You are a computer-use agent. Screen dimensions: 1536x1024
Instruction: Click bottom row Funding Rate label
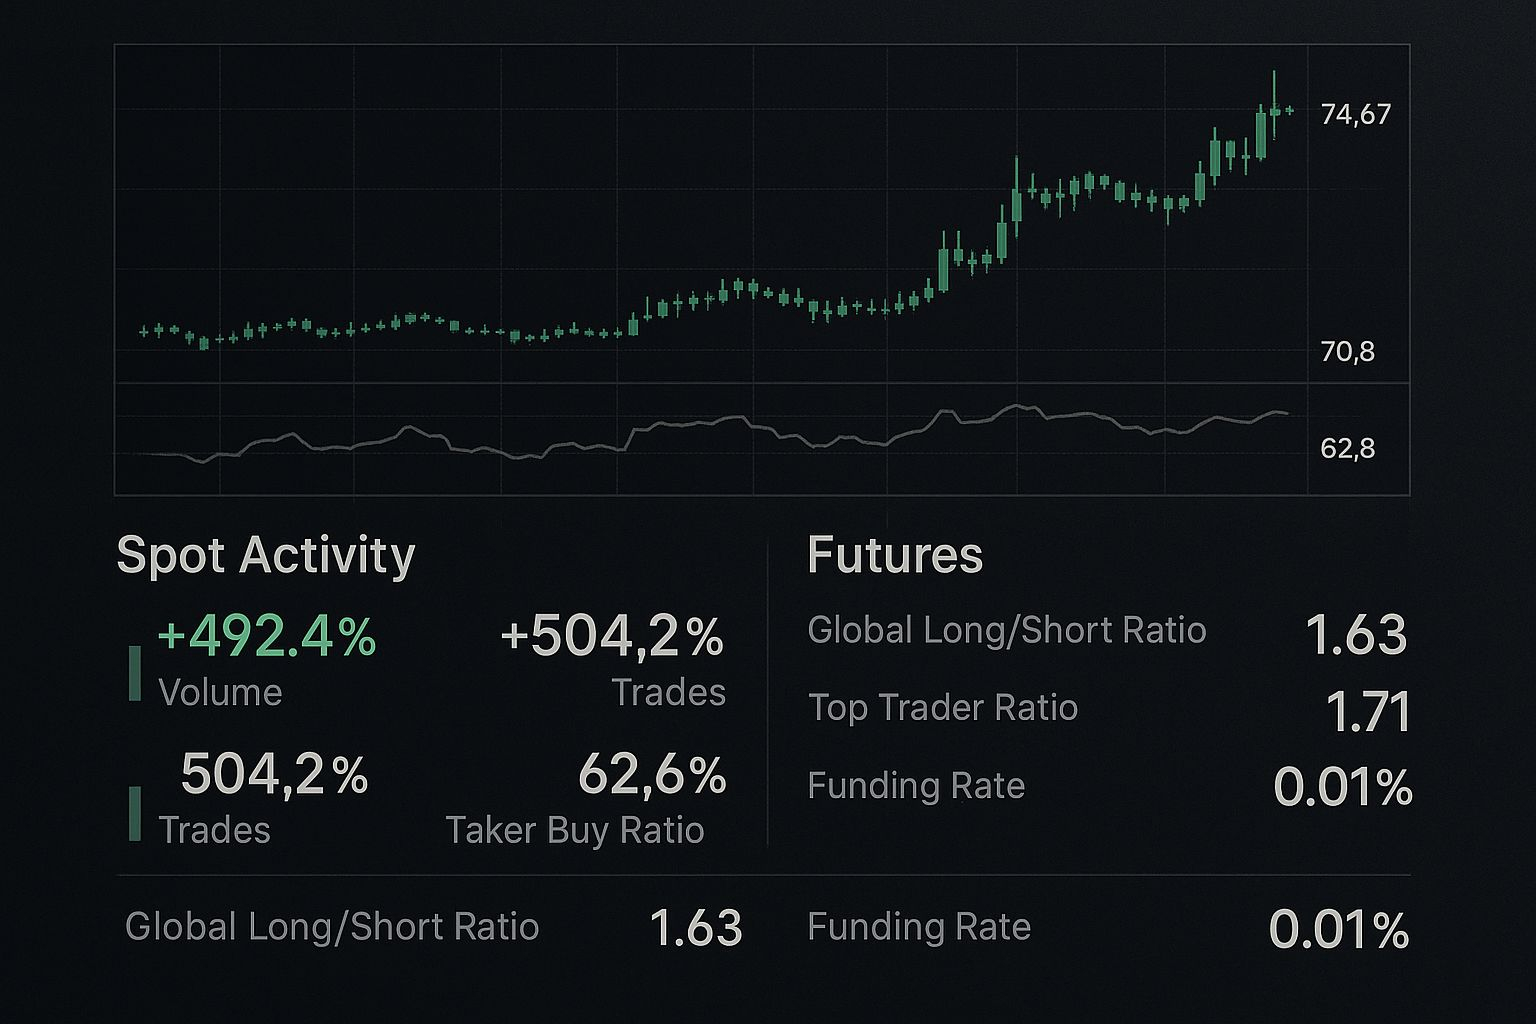point(919,927)
